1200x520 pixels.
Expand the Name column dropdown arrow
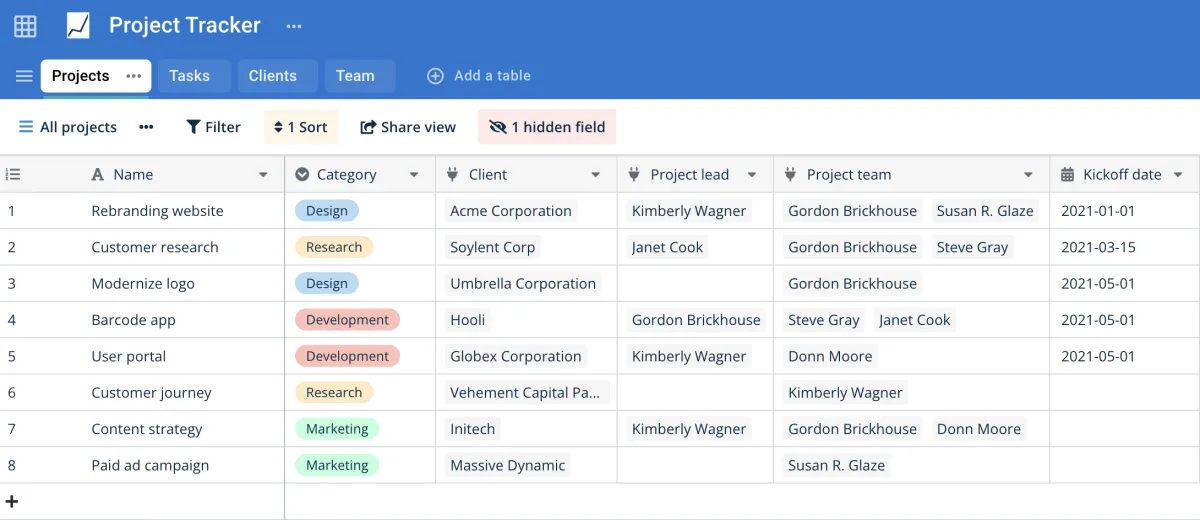pyautogui.click(x=263, y=175)
